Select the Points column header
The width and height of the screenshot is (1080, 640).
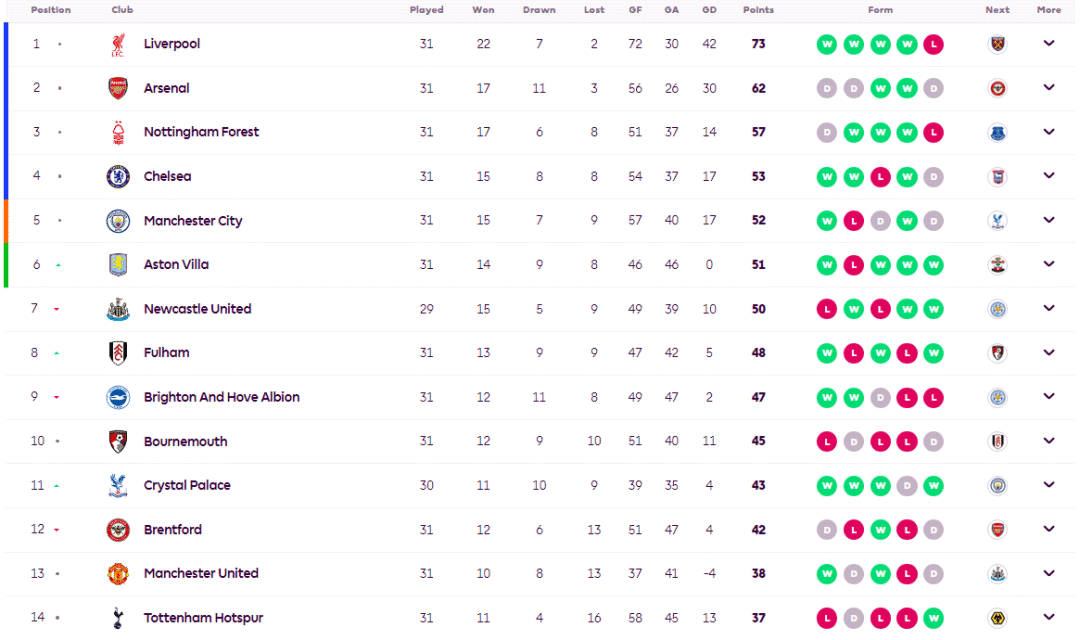(x=758, y=10)
